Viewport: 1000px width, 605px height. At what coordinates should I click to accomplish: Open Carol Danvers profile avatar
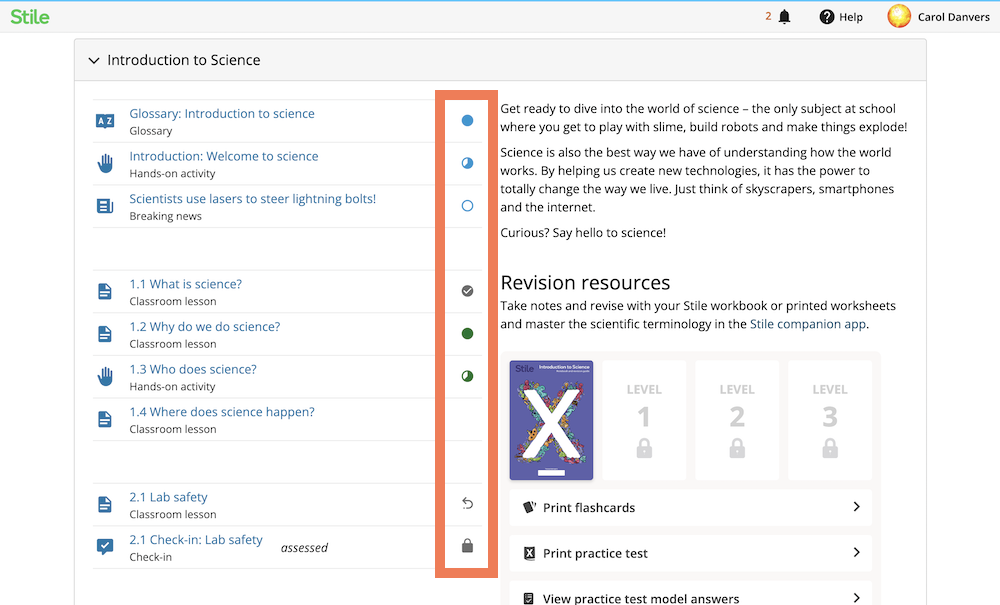(x=899, y=16)
